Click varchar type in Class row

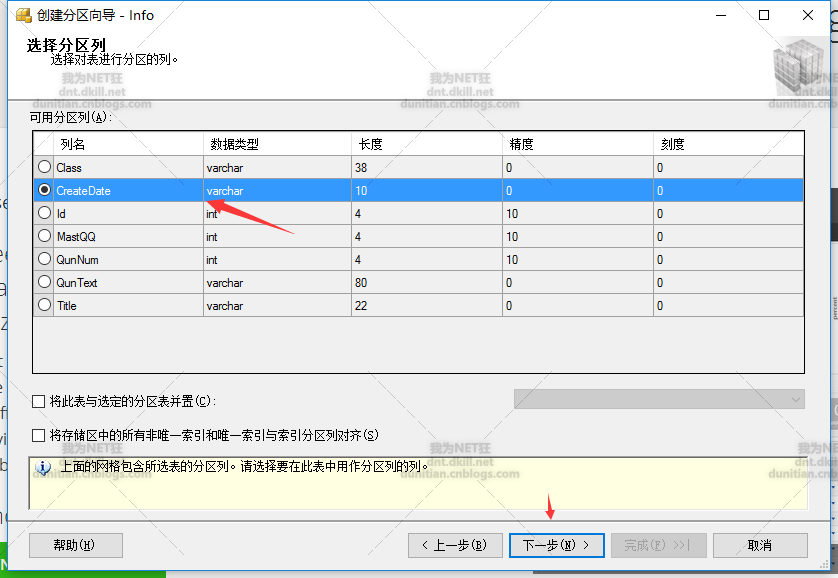point(277,168)
